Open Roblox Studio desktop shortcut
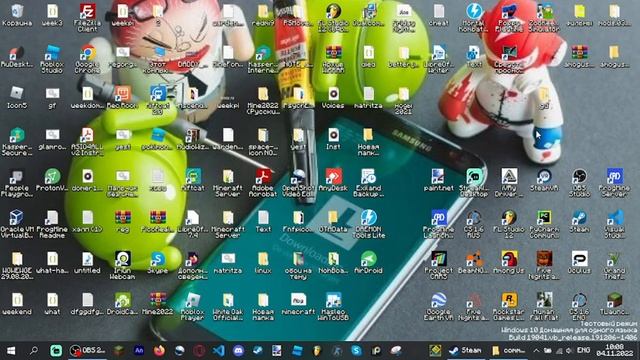Viewport: 640px width, 360px height. click(x=52, y=59)
